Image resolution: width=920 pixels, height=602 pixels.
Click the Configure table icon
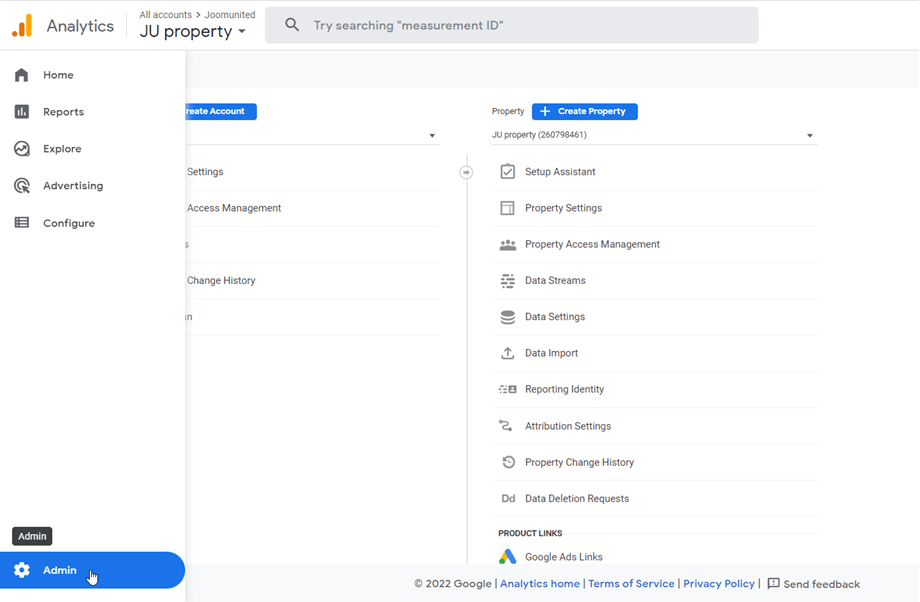click(x=22, y=223)
